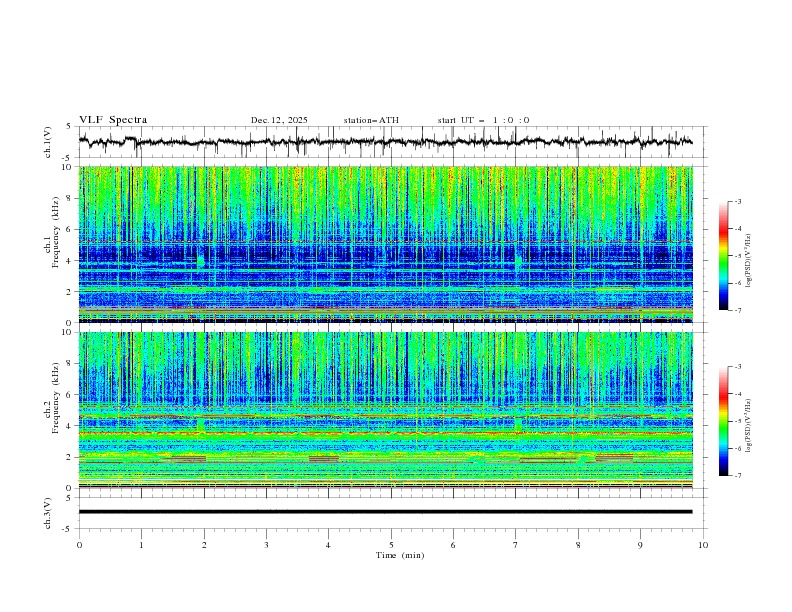This screenshot has width=792, height=612.
Task: Click inside the ch.1 spectrogram panel
Action: (x=385, y=244)
